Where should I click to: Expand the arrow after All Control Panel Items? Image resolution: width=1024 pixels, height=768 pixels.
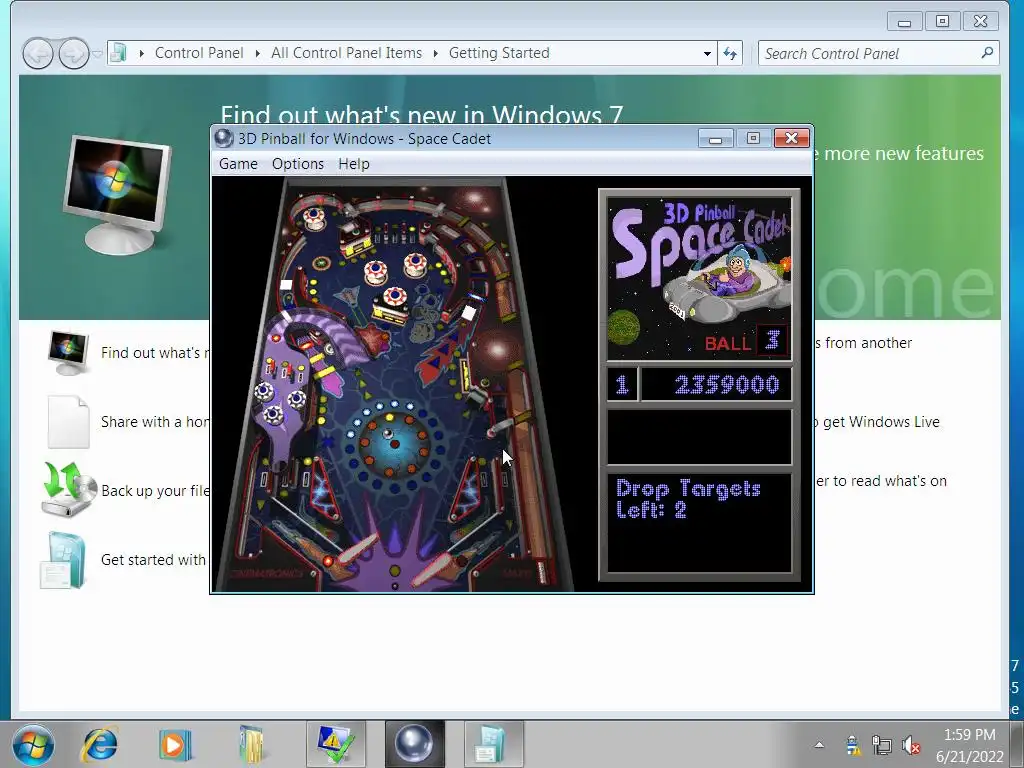[x=436, y=54]
